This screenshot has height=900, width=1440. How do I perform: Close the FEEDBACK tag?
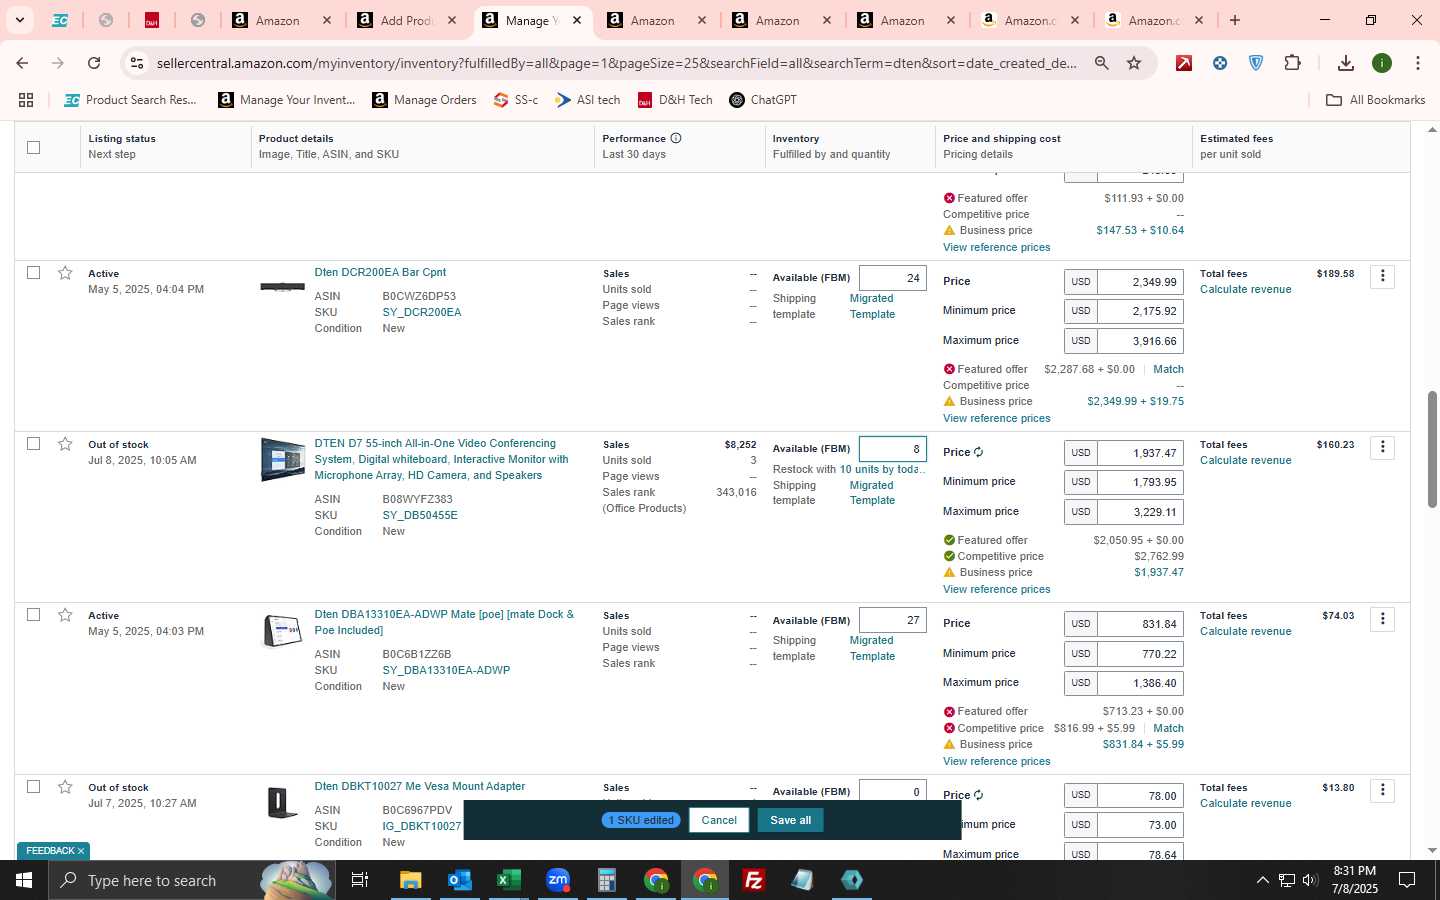81,851
